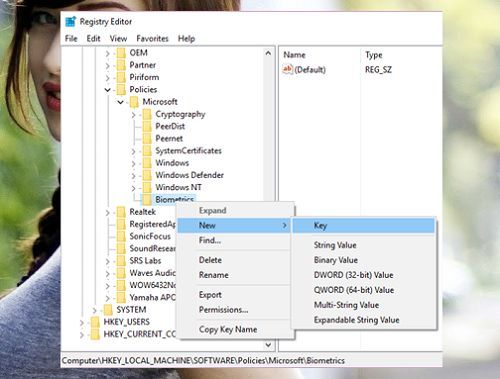Image resolution: width=500 pixels, height=379 pixels.
Task: Expand the Partner key
Action: tap(107, 66)
